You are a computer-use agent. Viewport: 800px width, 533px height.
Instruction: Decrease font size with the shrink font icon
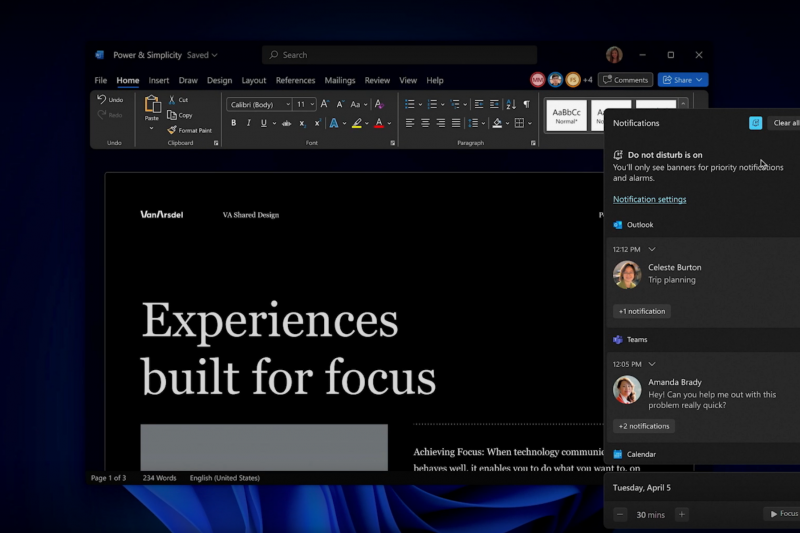click(x=340, y=104)
